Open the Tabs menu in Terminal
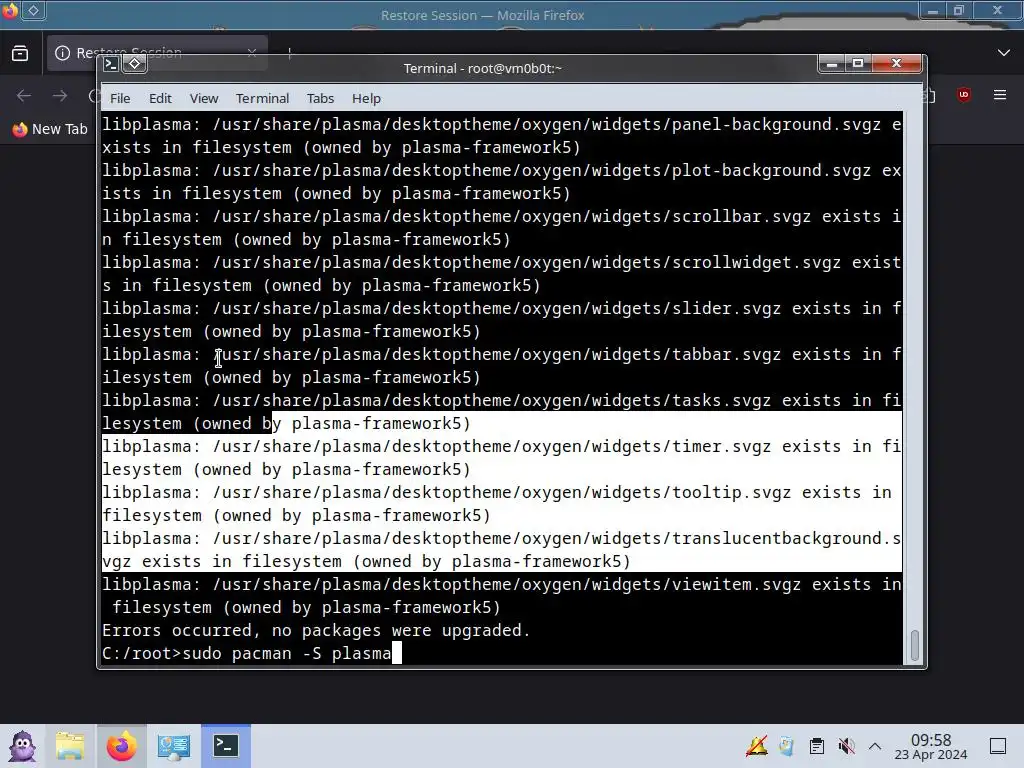The image size is (1024, 768). (320, 99)
